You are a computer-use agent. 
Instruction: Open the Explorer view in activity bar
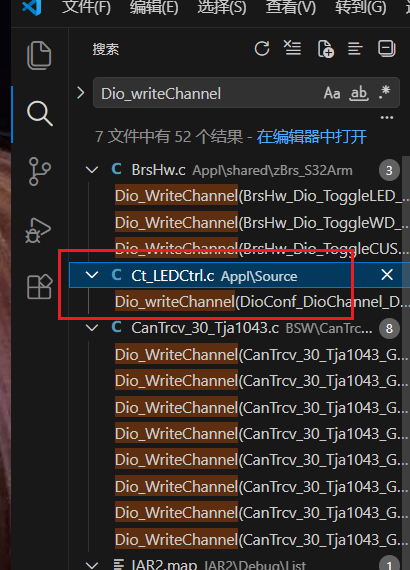click(39, 55)
